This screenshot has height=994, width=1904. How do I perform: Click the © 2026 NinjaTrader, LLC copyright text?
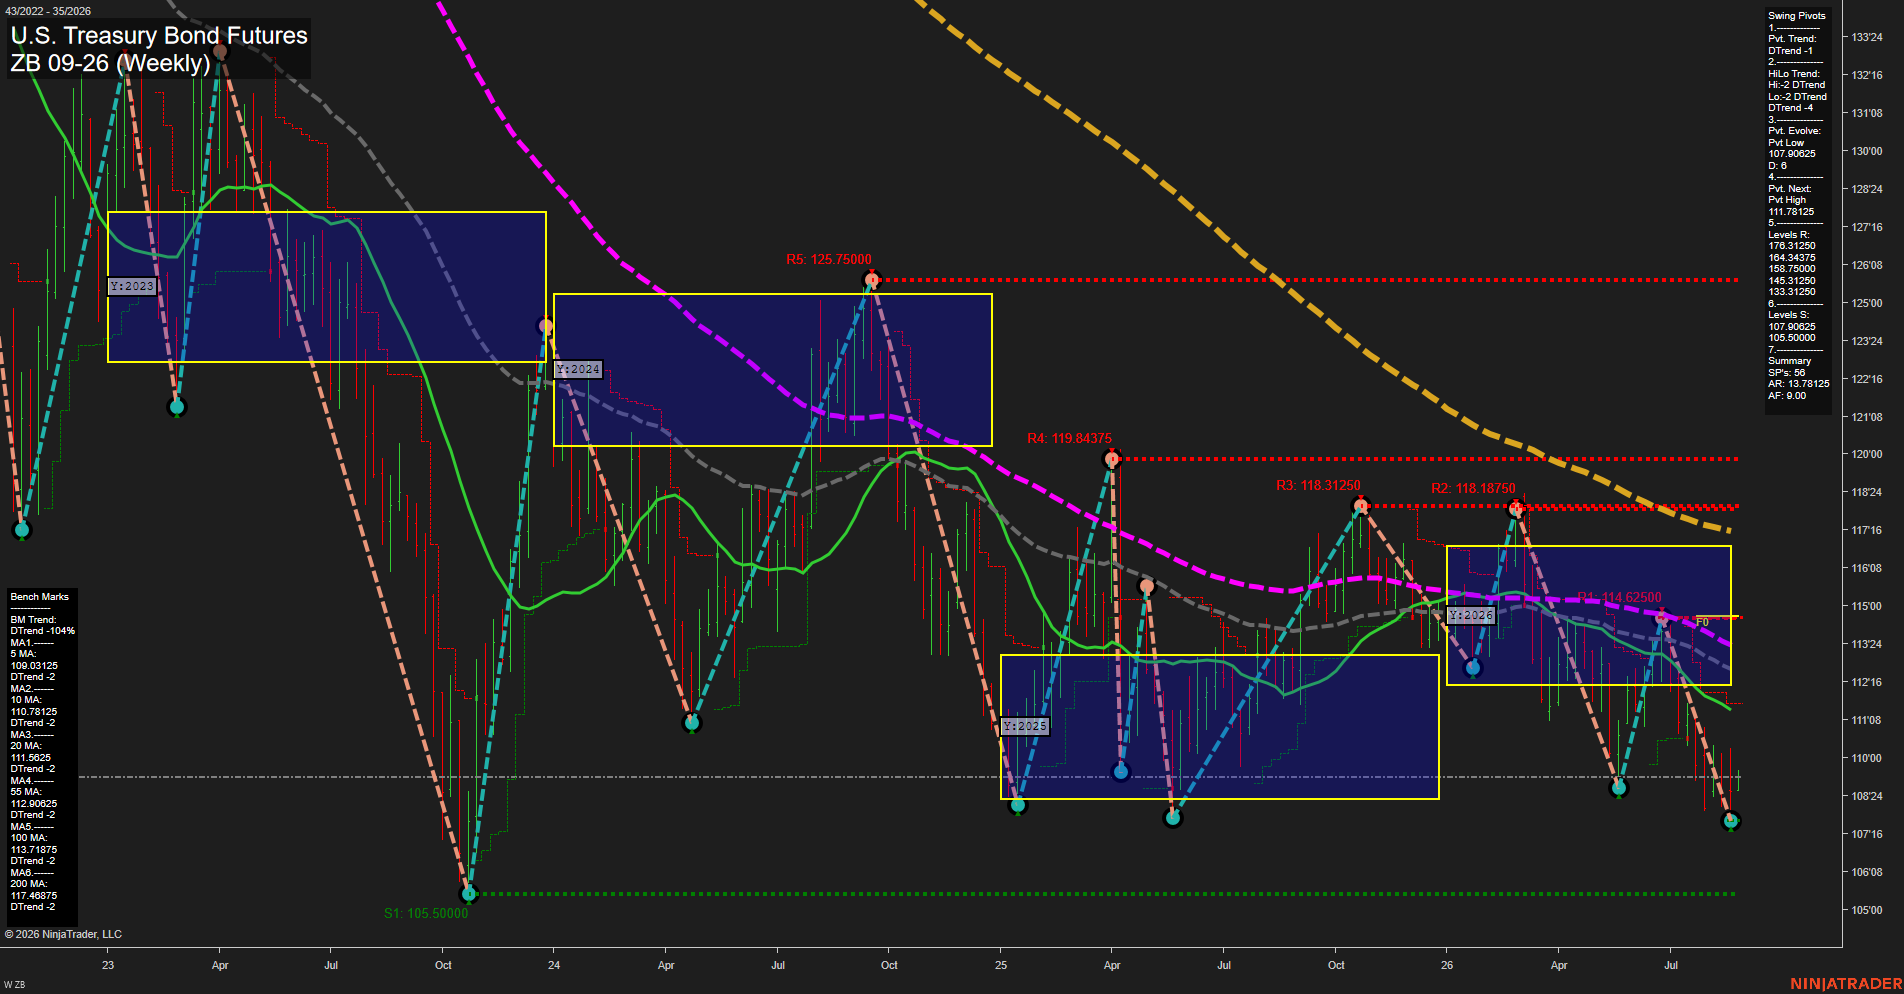point(63,934)
